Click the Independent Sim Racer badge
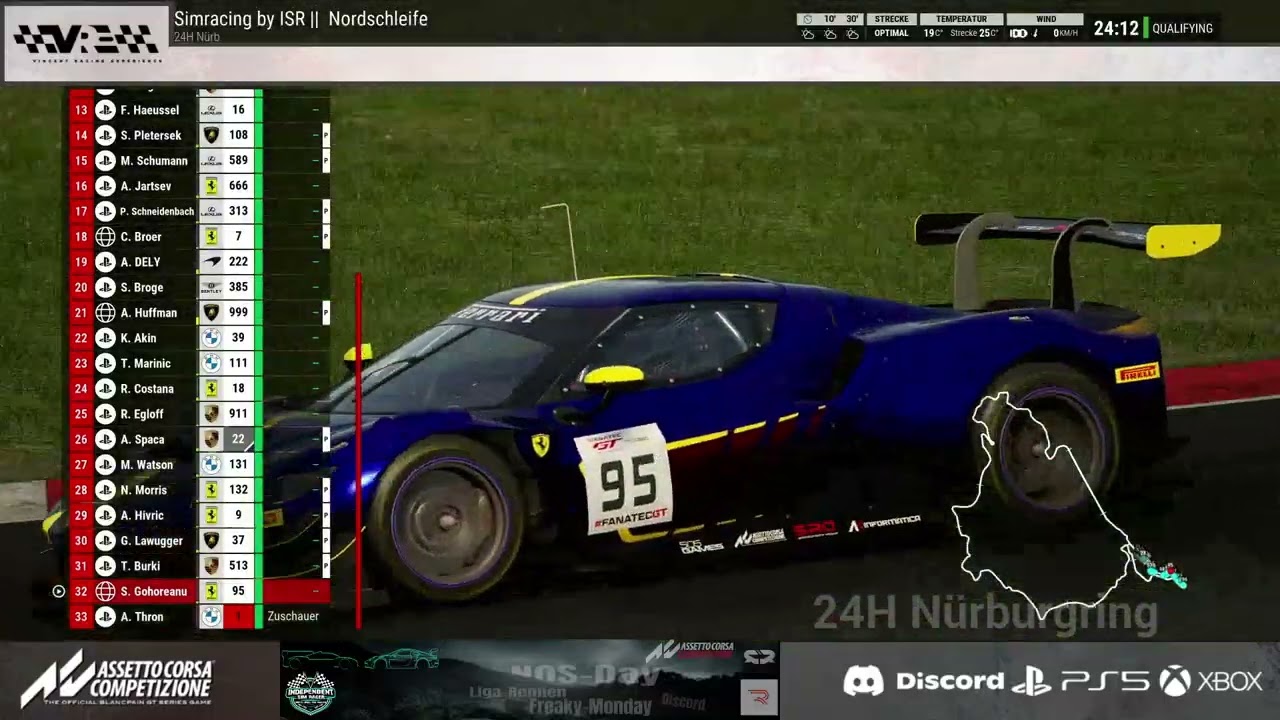The height and width of the screenshot is (720, 1280). (311, 693)
